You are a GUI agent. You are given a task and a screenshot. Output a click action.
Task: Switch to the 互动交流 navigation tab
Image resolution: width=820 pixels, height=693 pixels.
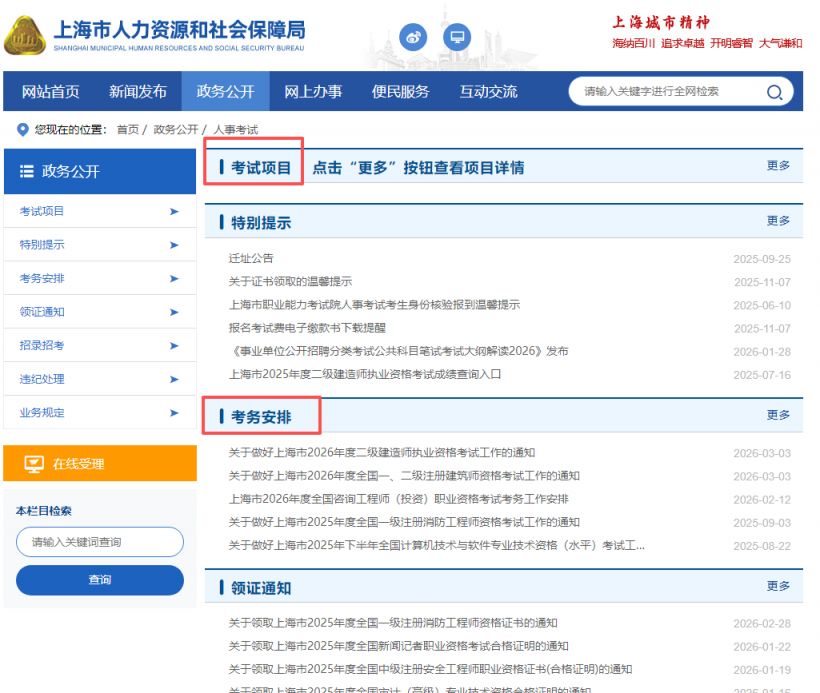click(487, 92)
